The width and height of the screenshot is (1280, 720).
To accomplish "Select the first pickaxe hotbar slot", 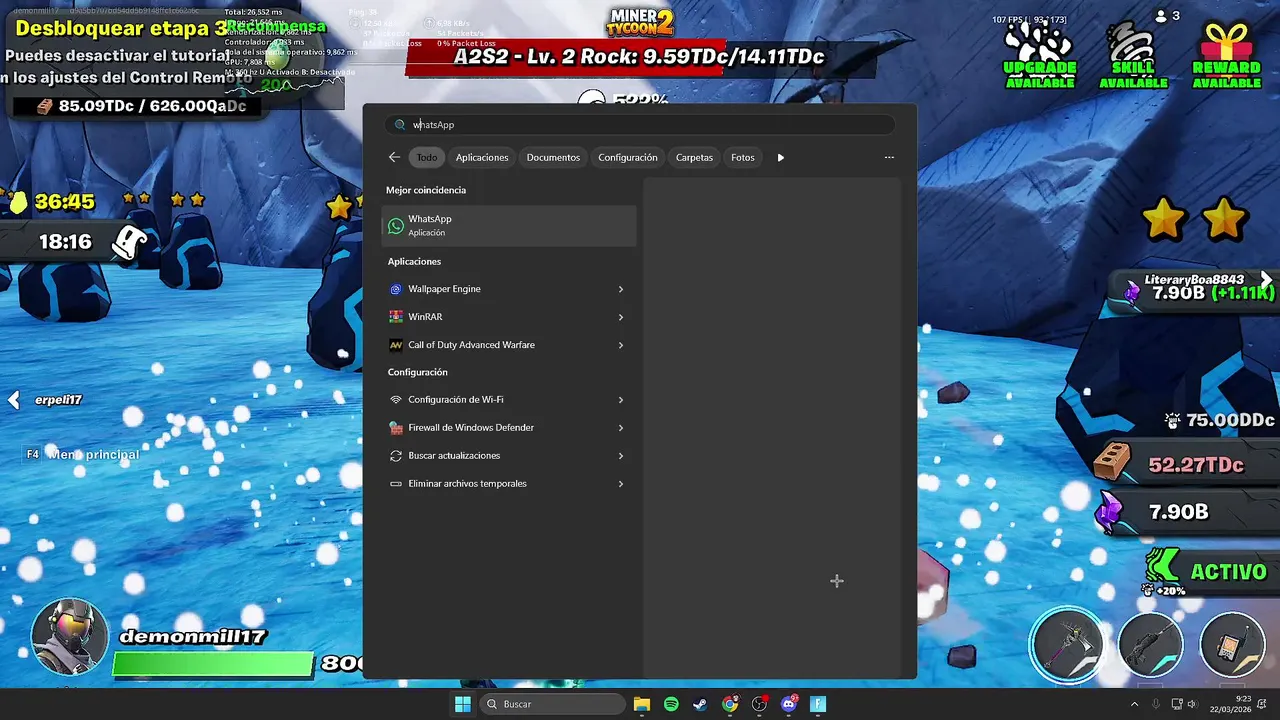I will (1069, 645).
